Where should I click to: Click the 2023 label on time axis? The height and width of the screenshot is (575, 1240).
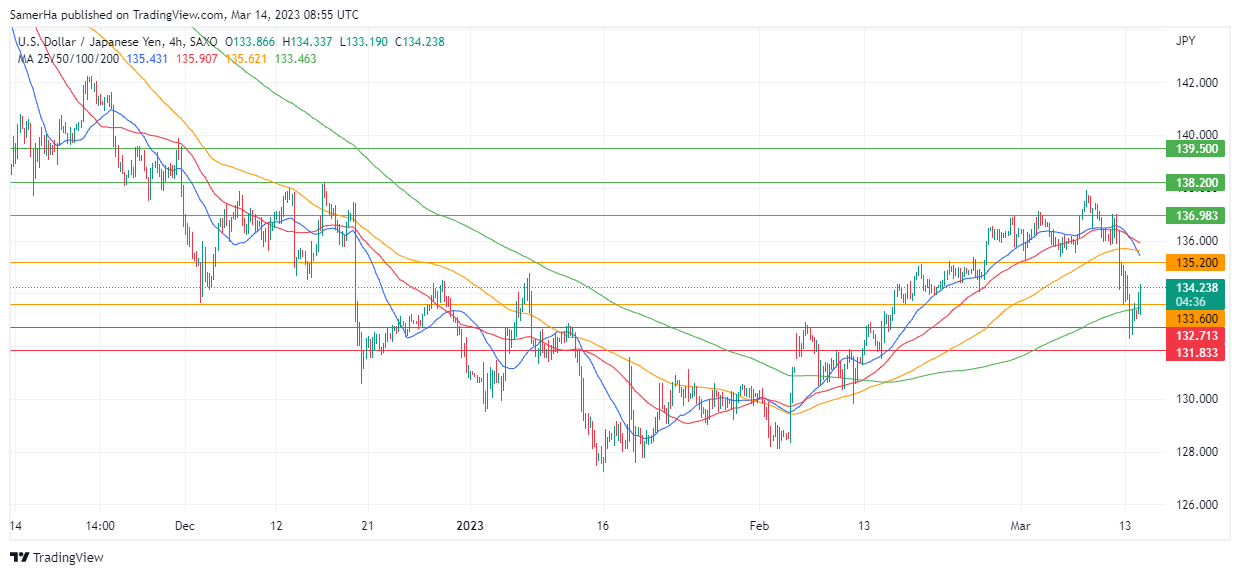click(x=469, y=525)
